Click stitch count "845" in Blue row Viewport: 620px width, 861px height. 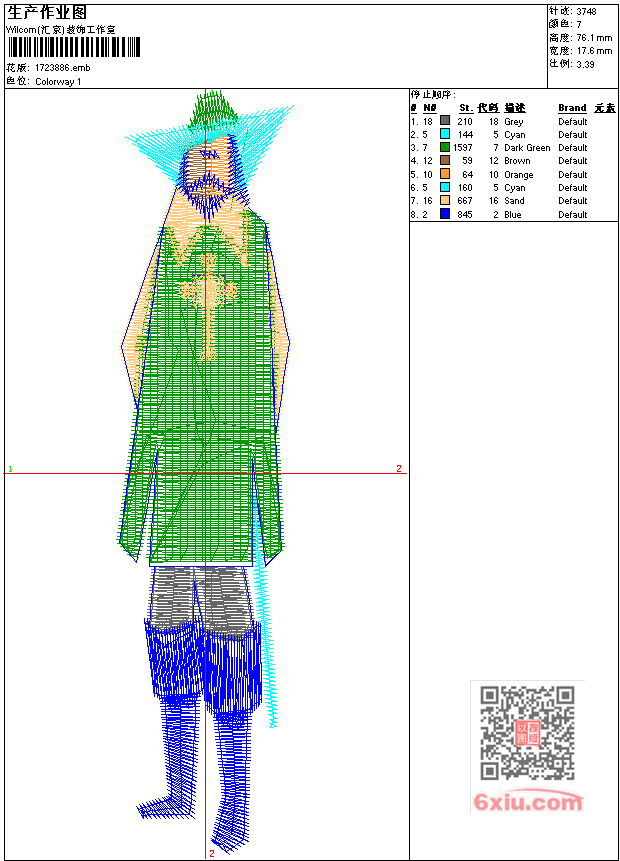click(465, 215)
